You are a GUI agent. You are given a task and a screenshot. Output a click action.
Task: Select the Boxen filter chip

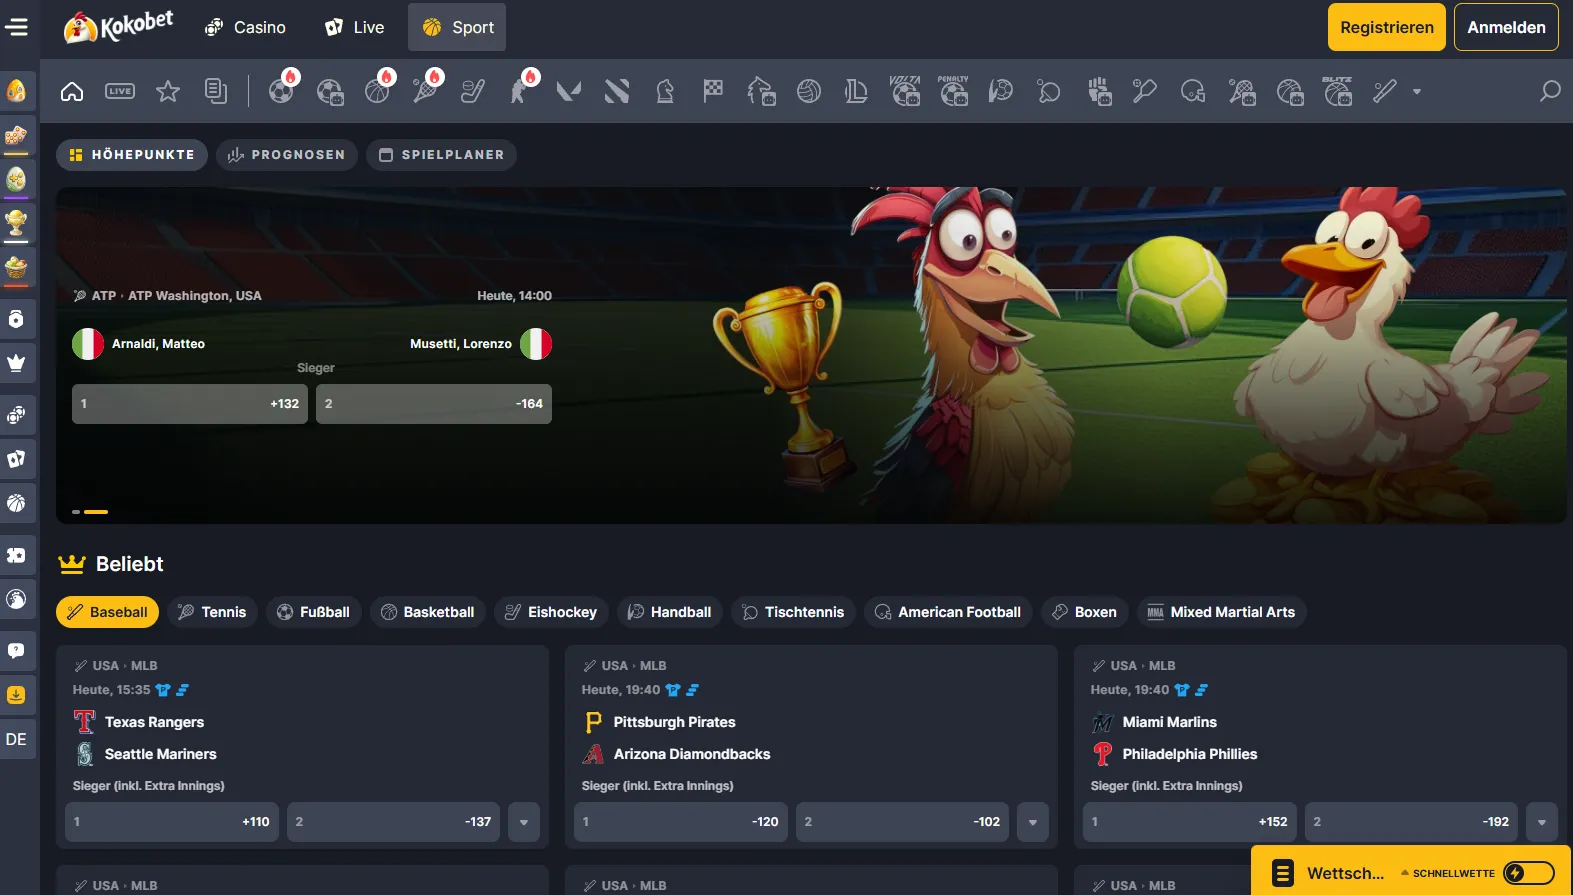(1085, 612)
